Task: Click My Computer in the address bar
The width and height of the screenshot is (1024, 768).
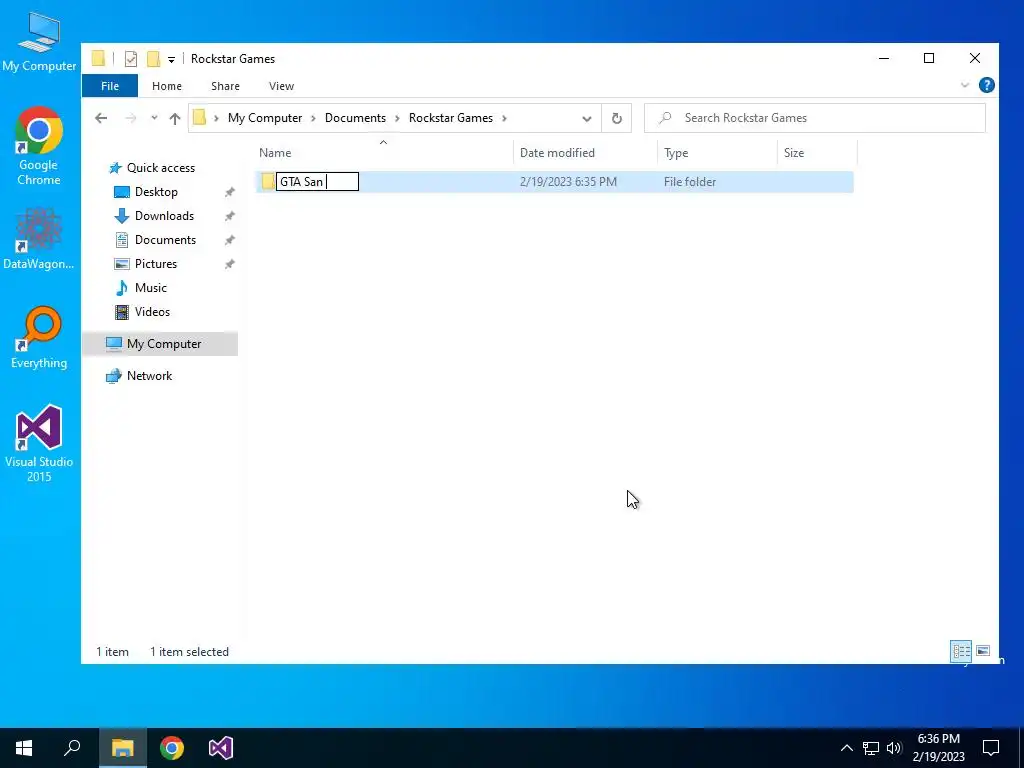Action: coord(264,118)
